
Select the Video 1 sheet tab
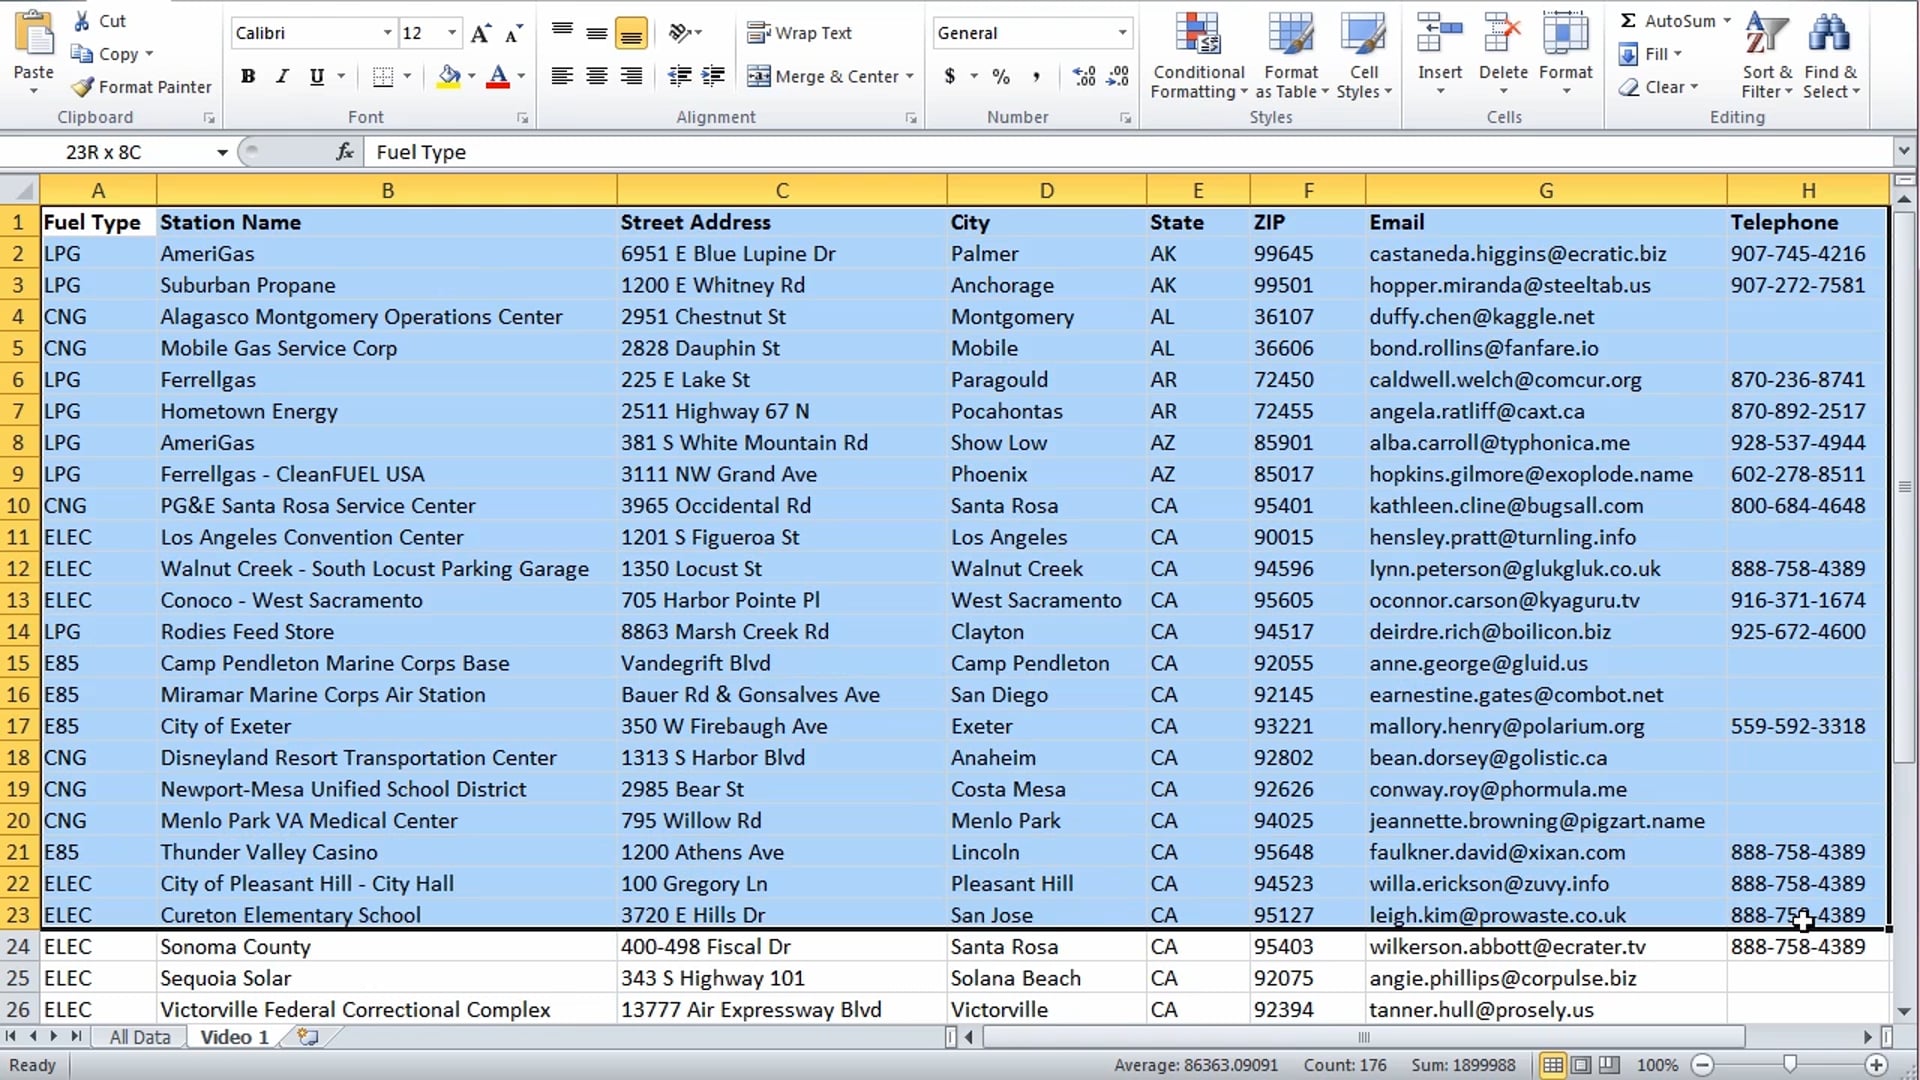tap(234, 1037)
